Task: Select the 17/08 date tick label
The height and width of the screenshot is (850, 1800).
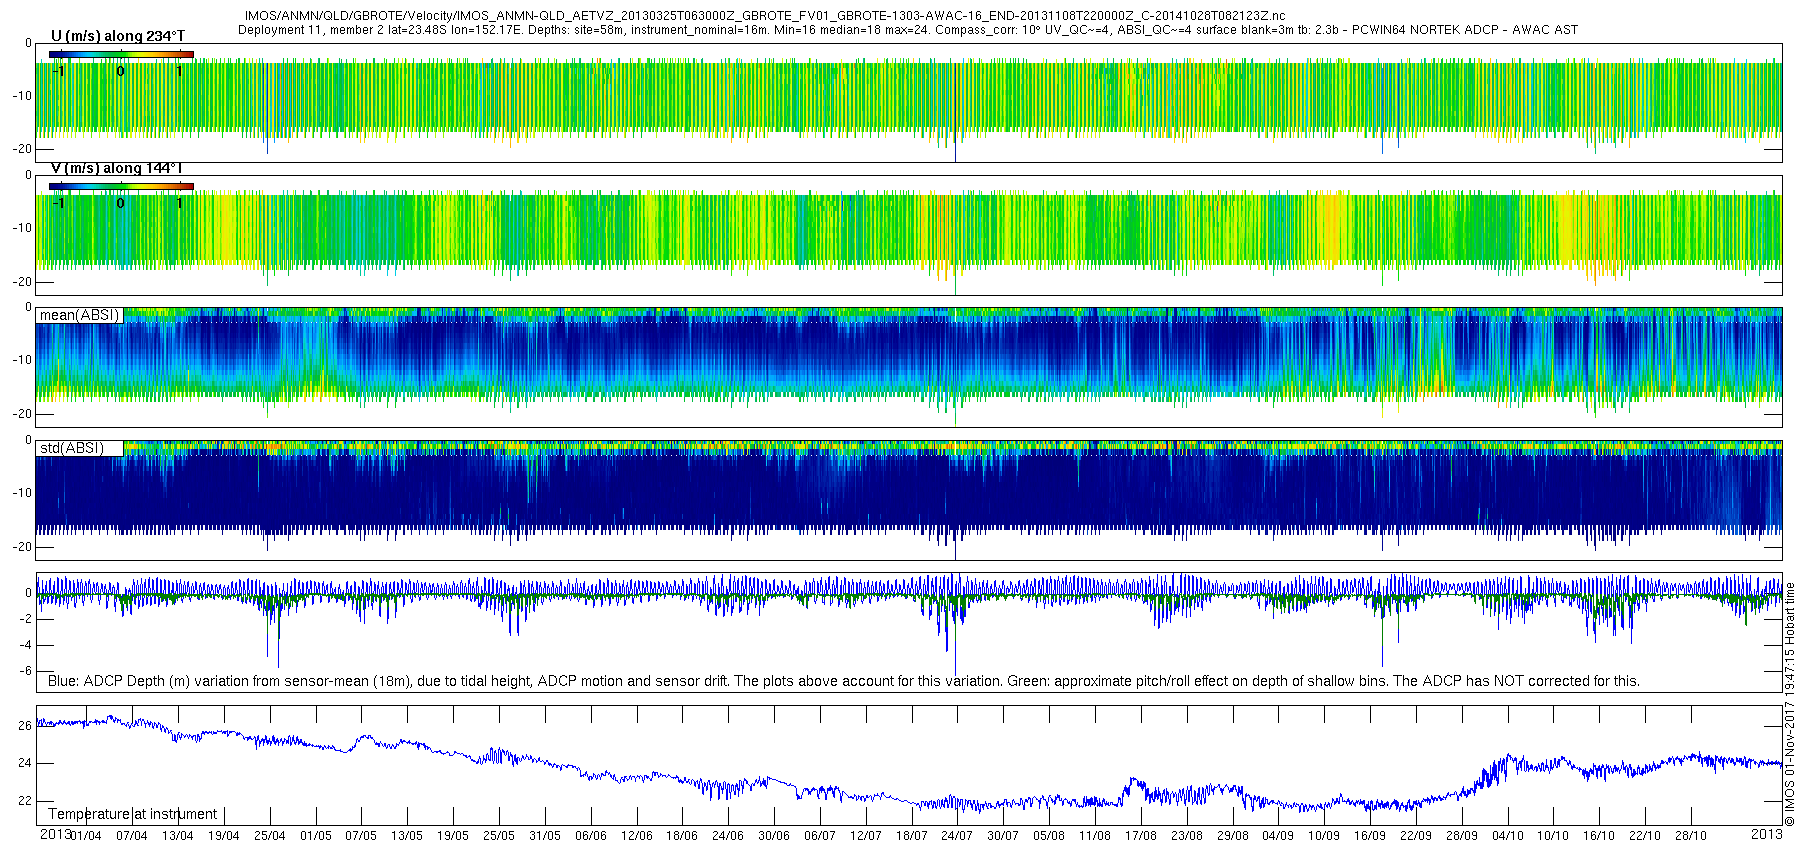Action: click(1140, 836)
